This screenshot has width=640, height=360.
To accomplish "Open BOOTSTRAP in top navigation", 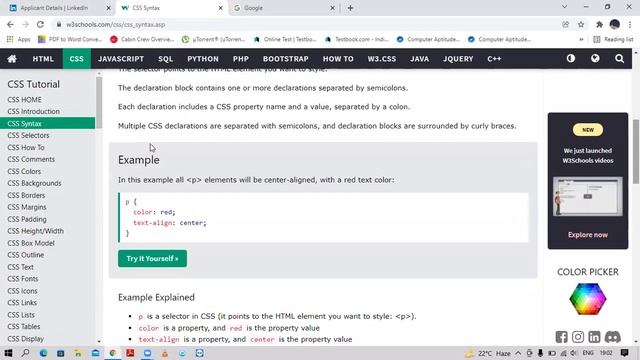I will (286, 59).
